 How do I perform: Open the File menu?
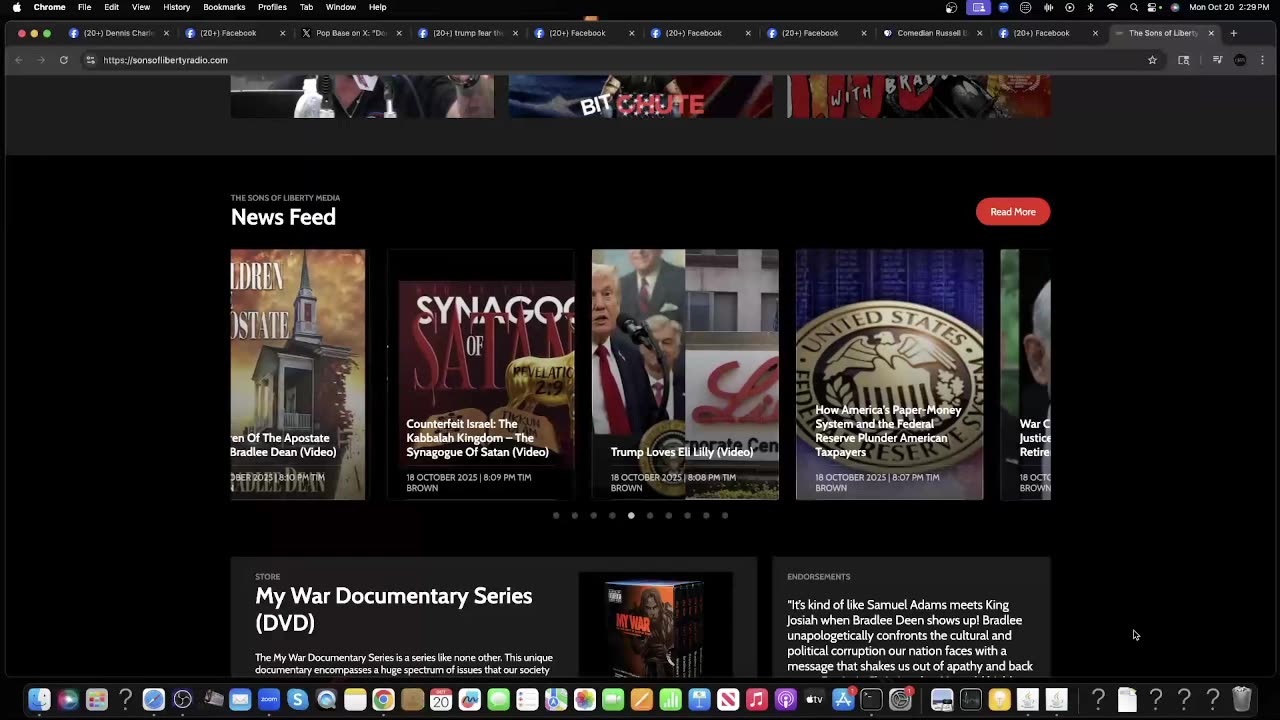pyautogui.click(x=85, y=7)
